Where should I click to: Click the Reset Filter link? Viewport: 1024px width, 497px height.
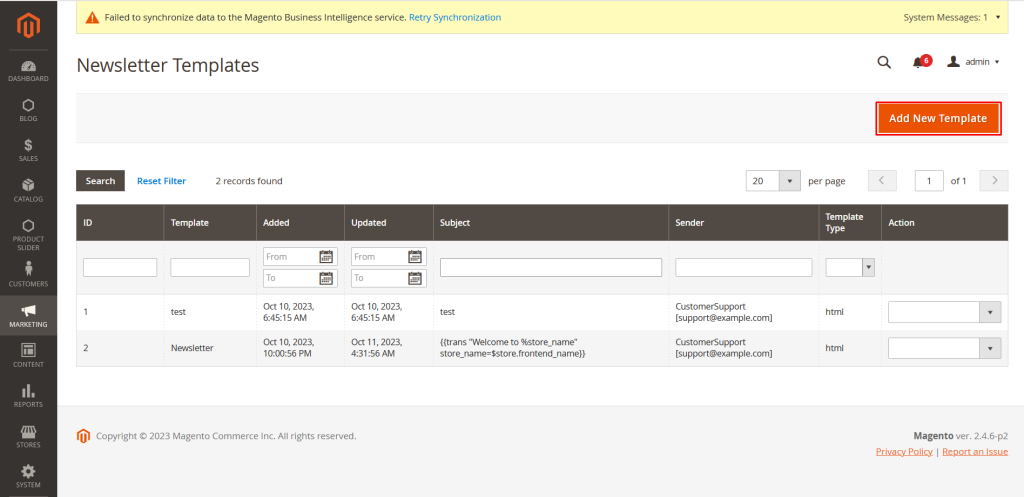click(161, 181)
